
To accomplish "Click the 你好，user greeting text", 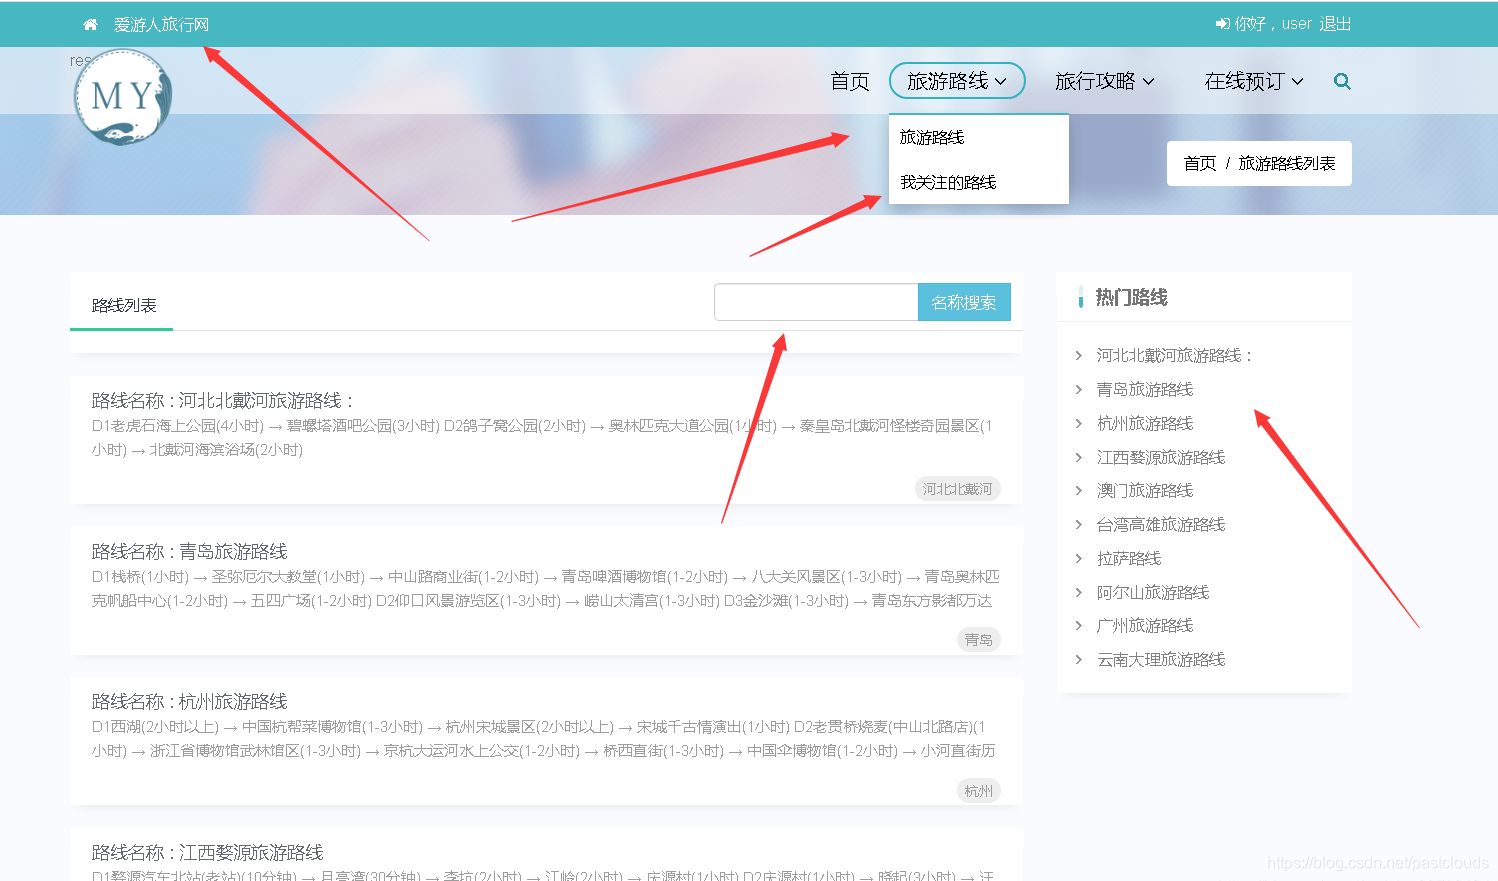I will (1273, 24).
